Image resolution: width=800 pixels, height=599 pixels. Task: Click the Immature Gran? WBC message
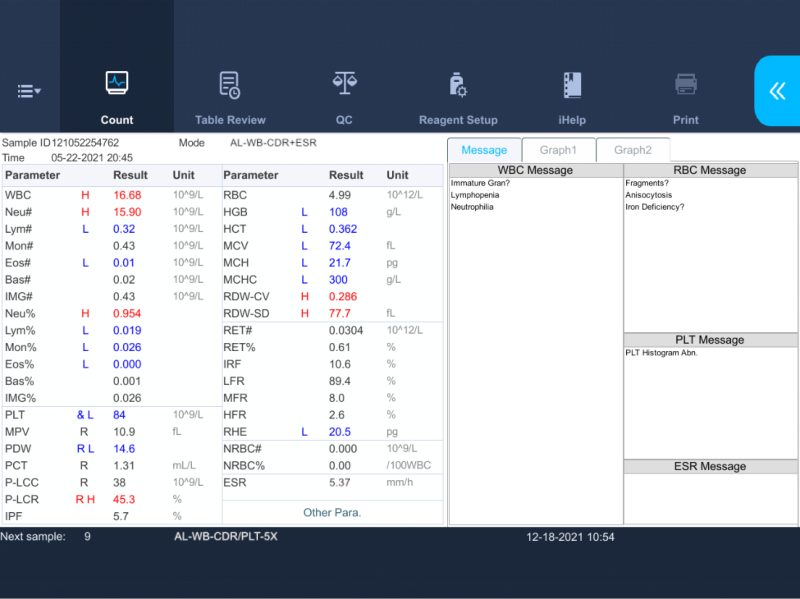click(x=481, y=183)
